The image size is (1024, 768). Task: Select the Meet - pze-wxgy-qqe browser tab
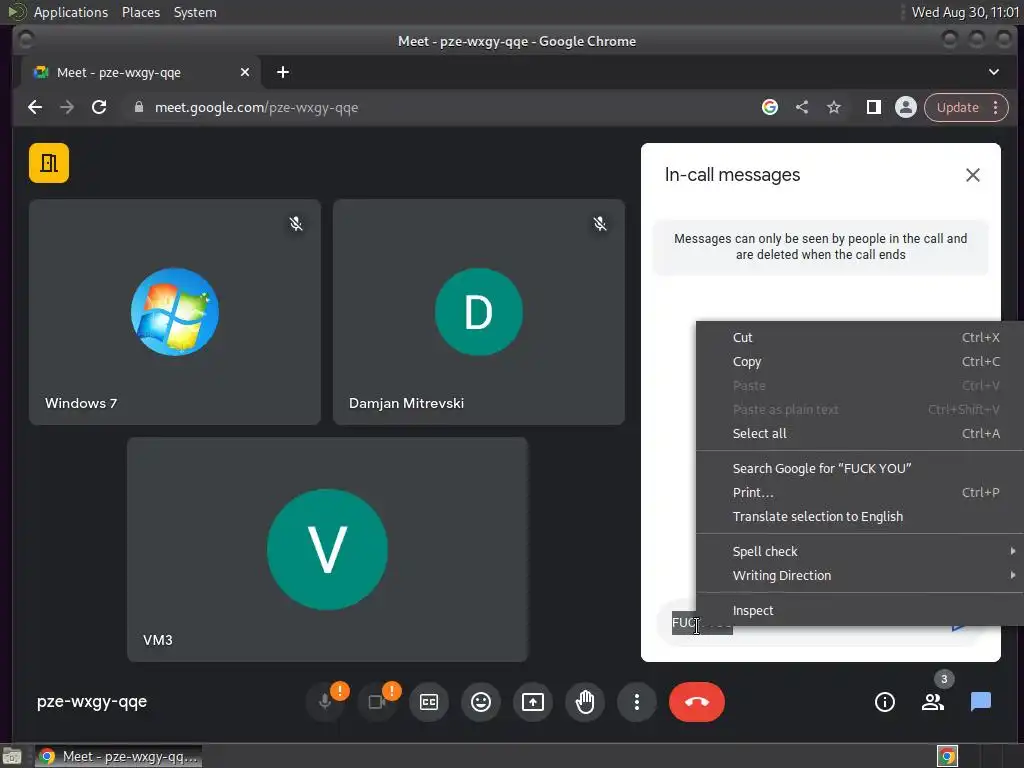click(x=141, y=72)
